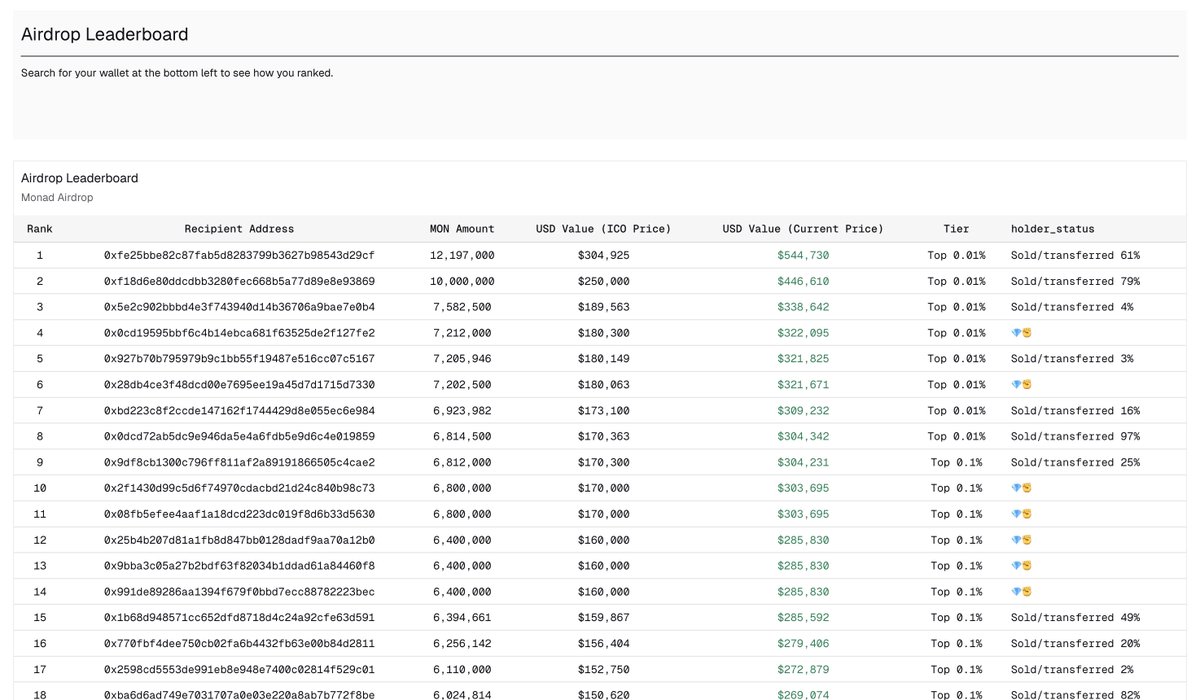Select address 0x0cd19595bbf6c4b14ebca681f63525de2f127fe2
This screenshot has height=700, width=1200.
[239, 333]
